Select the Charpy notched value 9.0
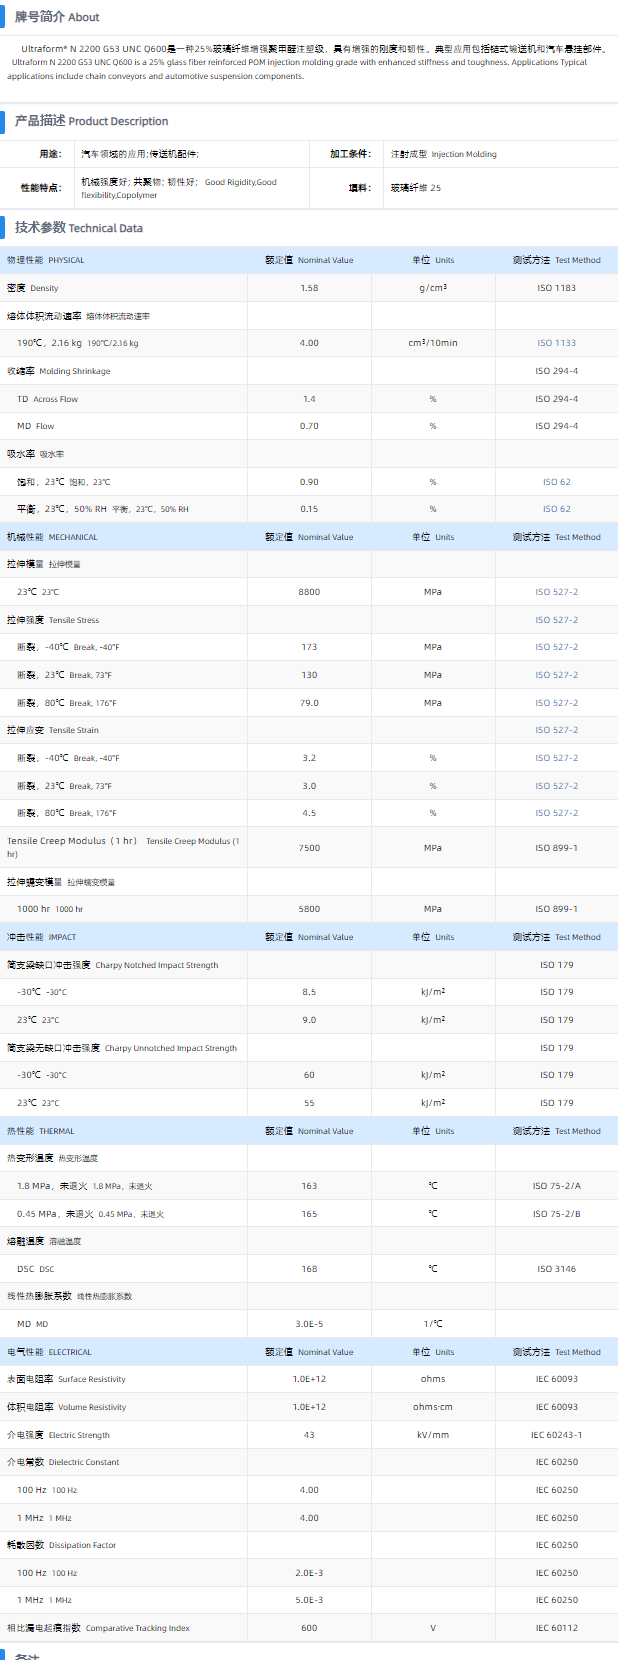This screenshot has width=618, height=1660. pos(309,1020)
